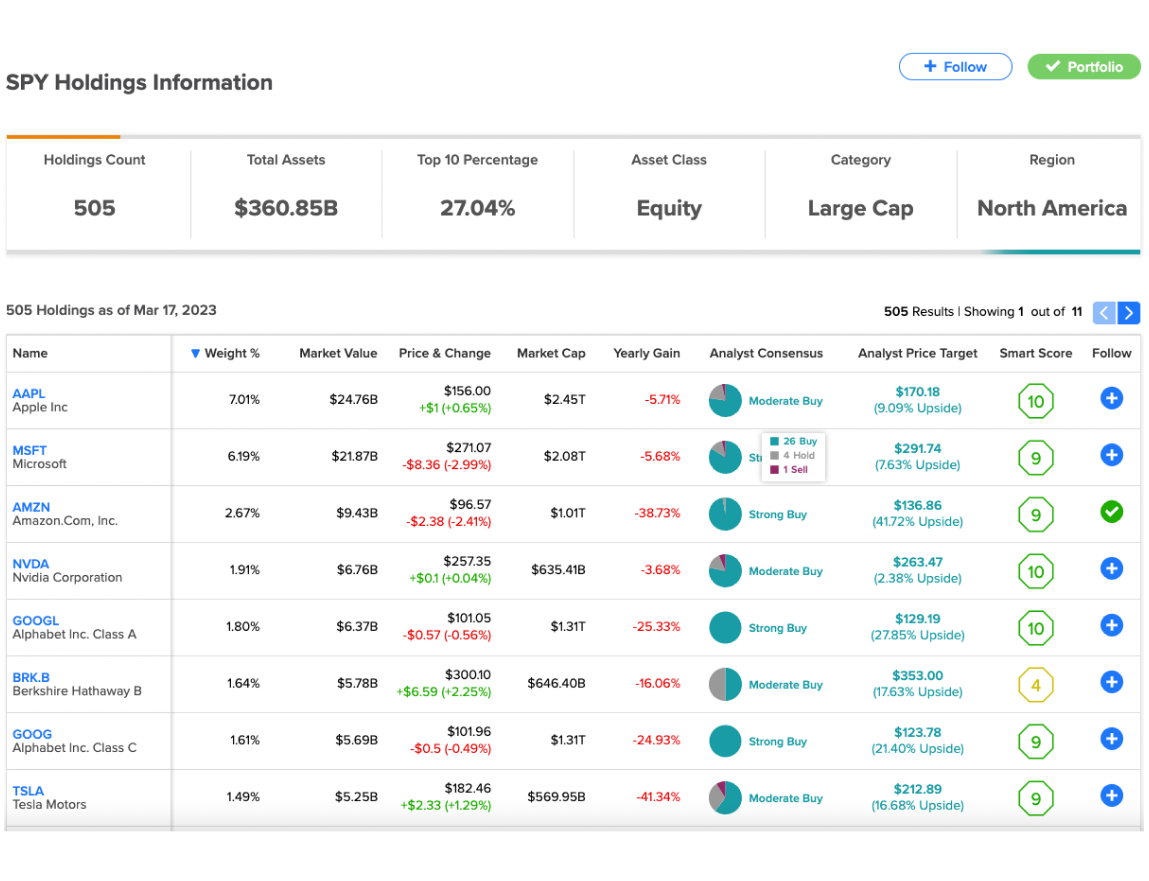
Task: Follow AAPL with the blue plus icon
Action: 1111,398
